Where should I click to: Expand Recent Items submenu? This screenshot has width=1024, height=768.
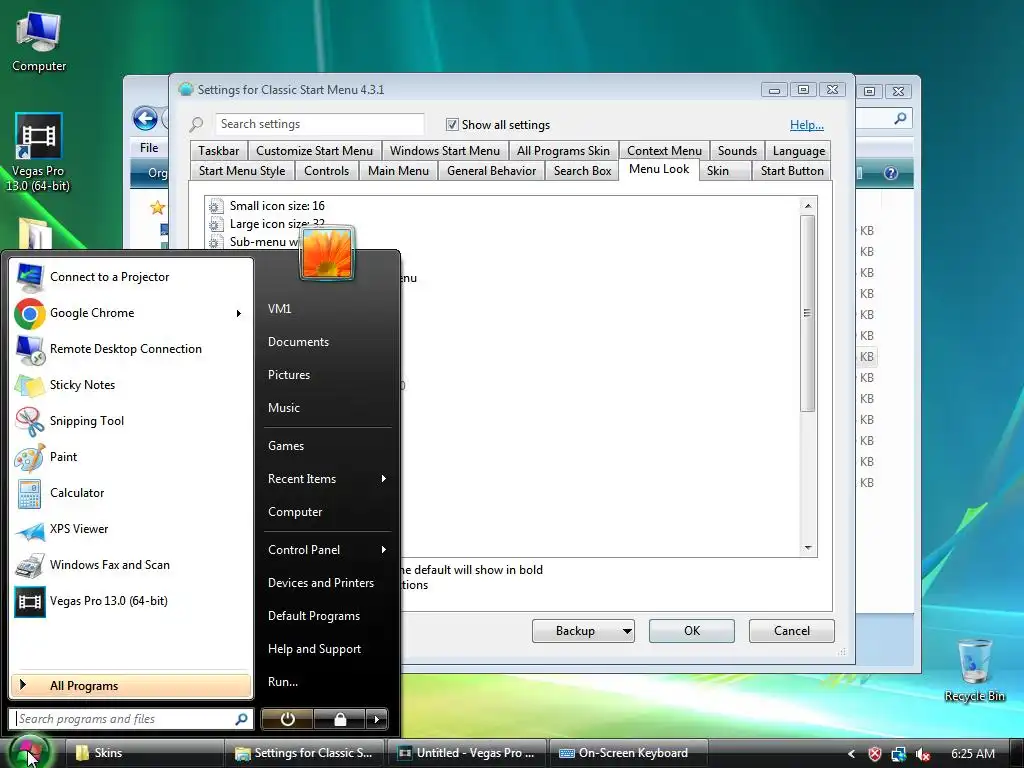384,479
